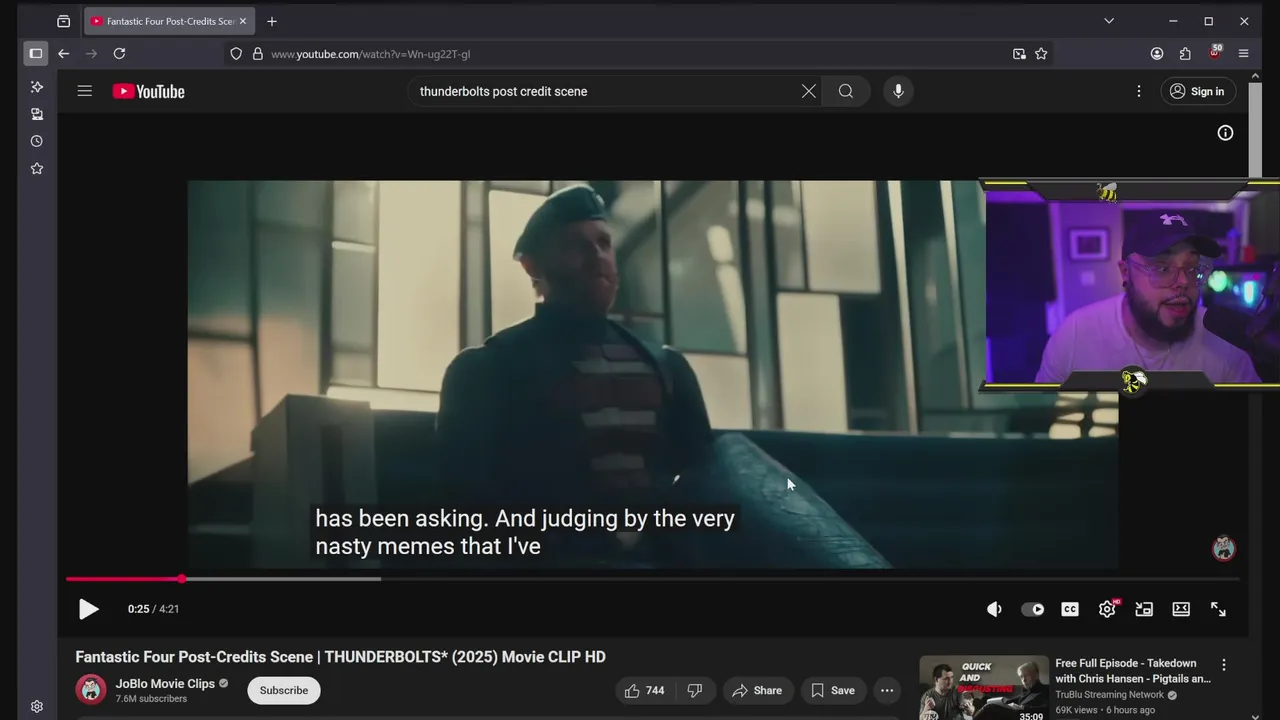The height and width of the screenshot is (720, 1280).
Task: Go to YouTube home via logo
Action: [x=149, y=91]
